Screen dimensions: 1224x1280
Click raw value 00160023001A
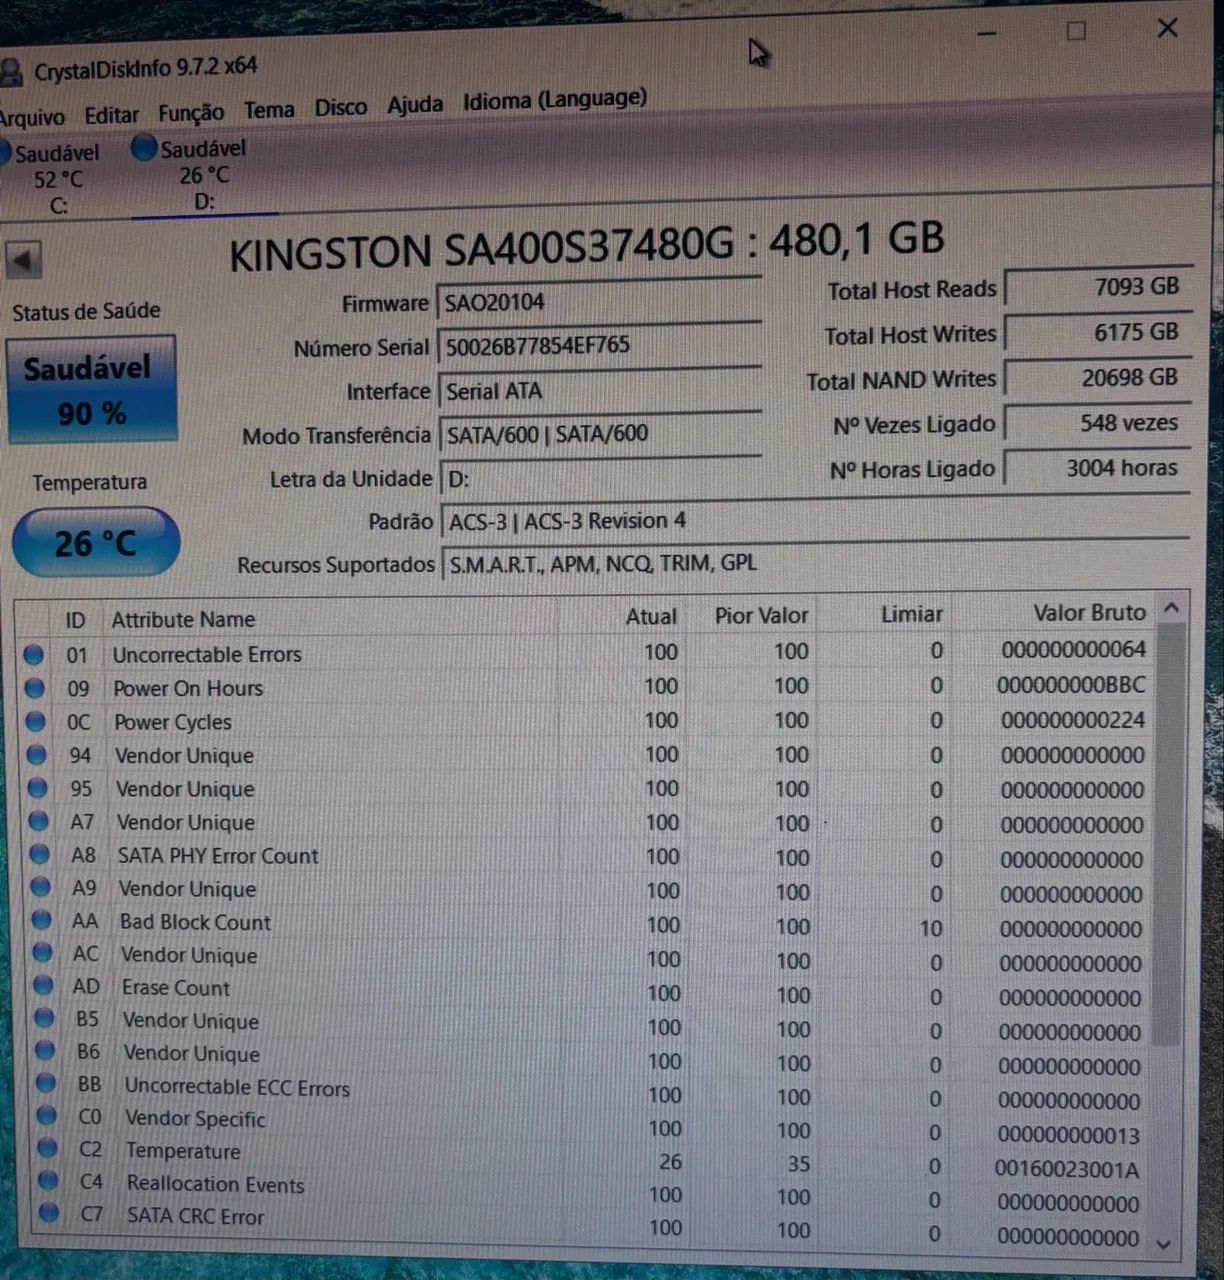click(x=1066, y=1169)
